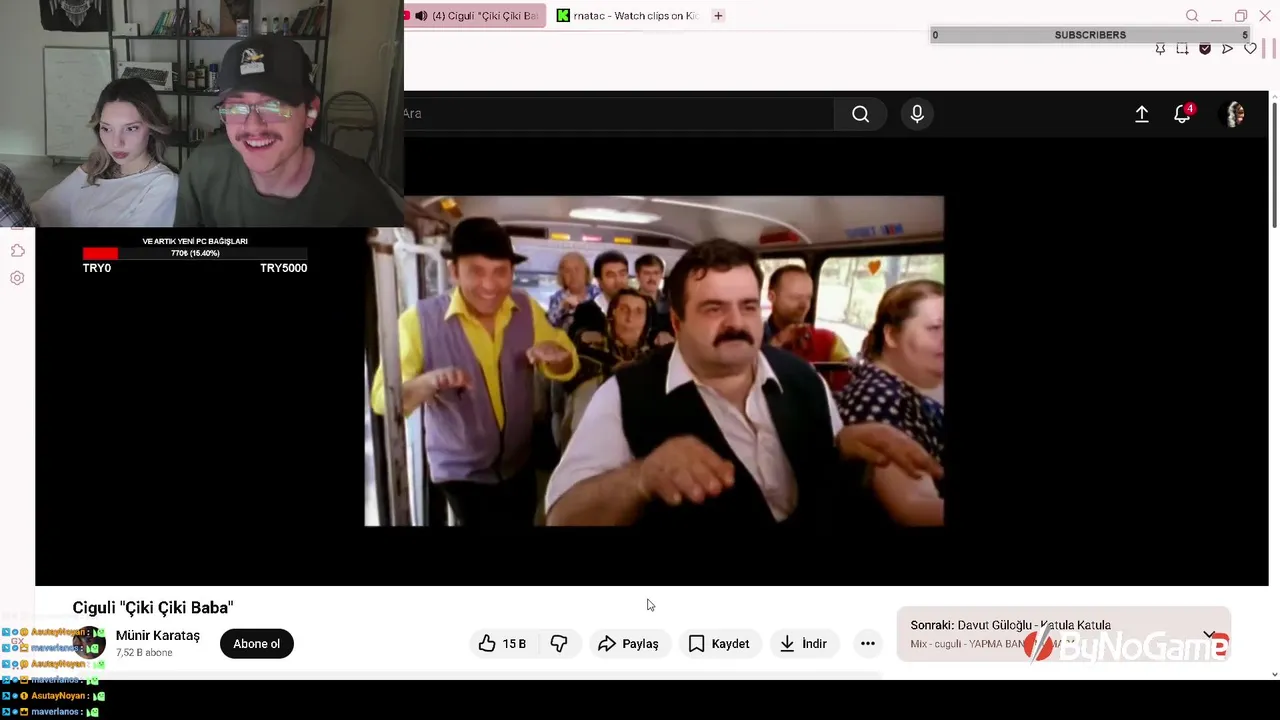Collapse the Sonraki up-next playlist chevron
The width and height of the screenshot is (1280, 720).
coord(1209,634)
